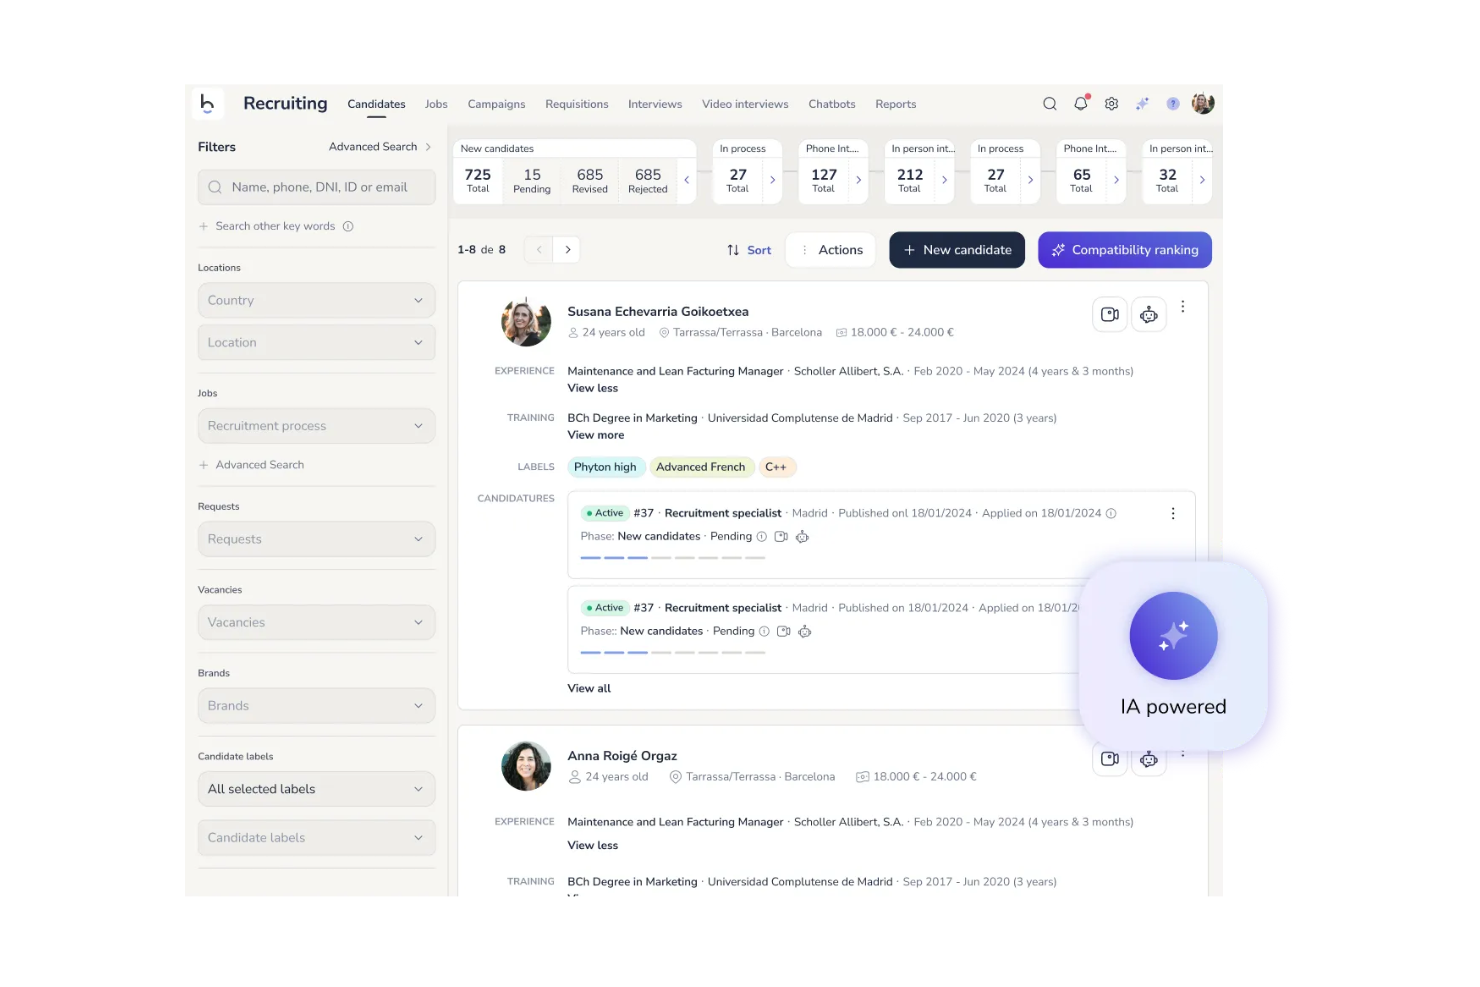Expand In person int. card showing 212
The image size is (1480, 987).
click(944, 180)
